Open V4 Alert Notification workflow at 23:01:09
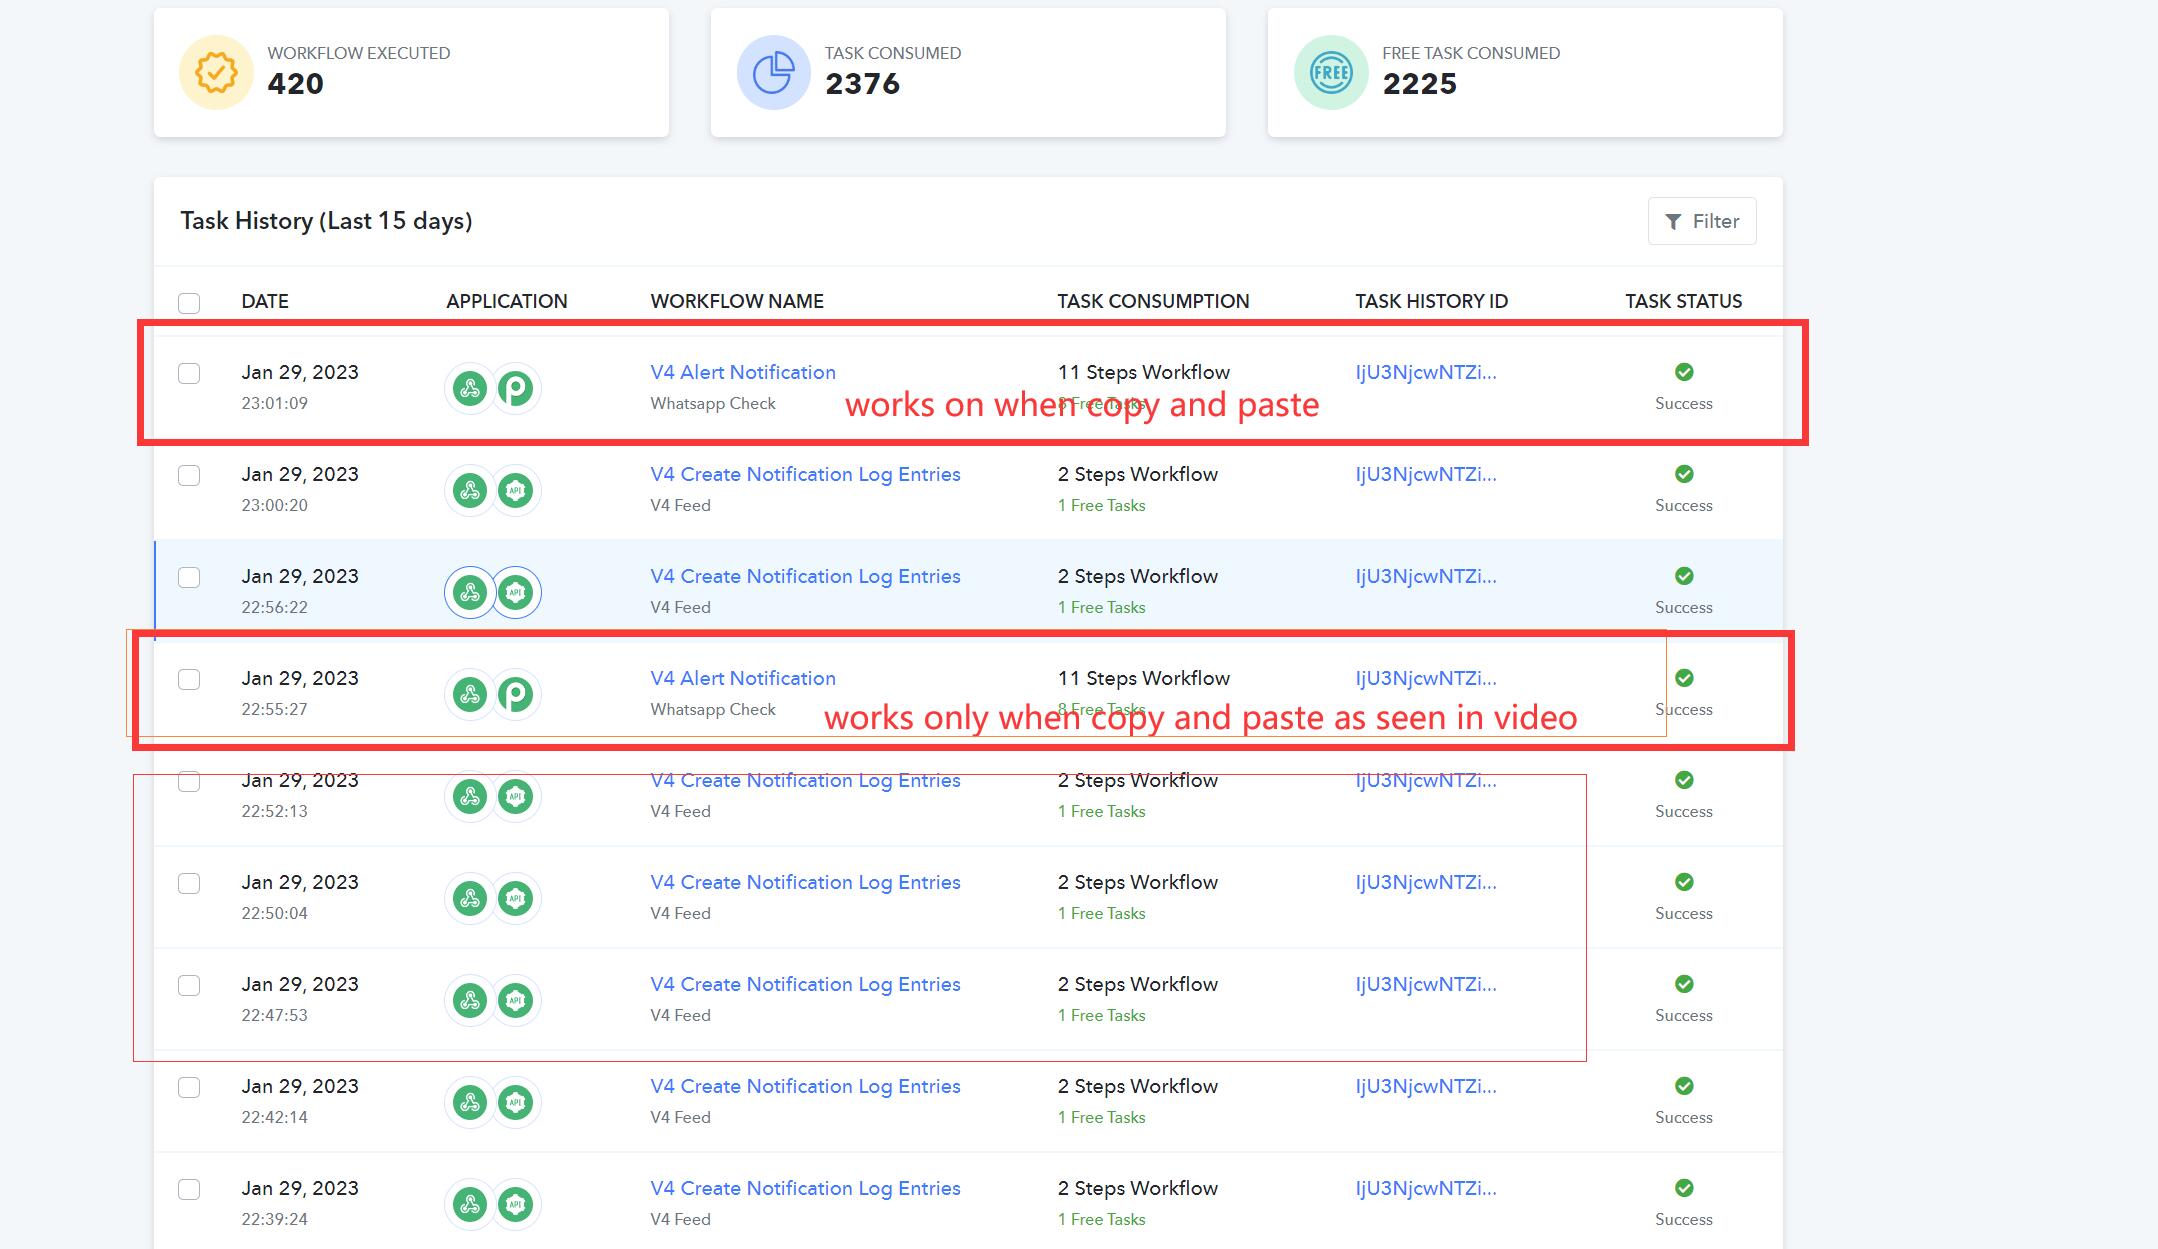This screenshot has width=2158, height=1249. tap(743, 372)
